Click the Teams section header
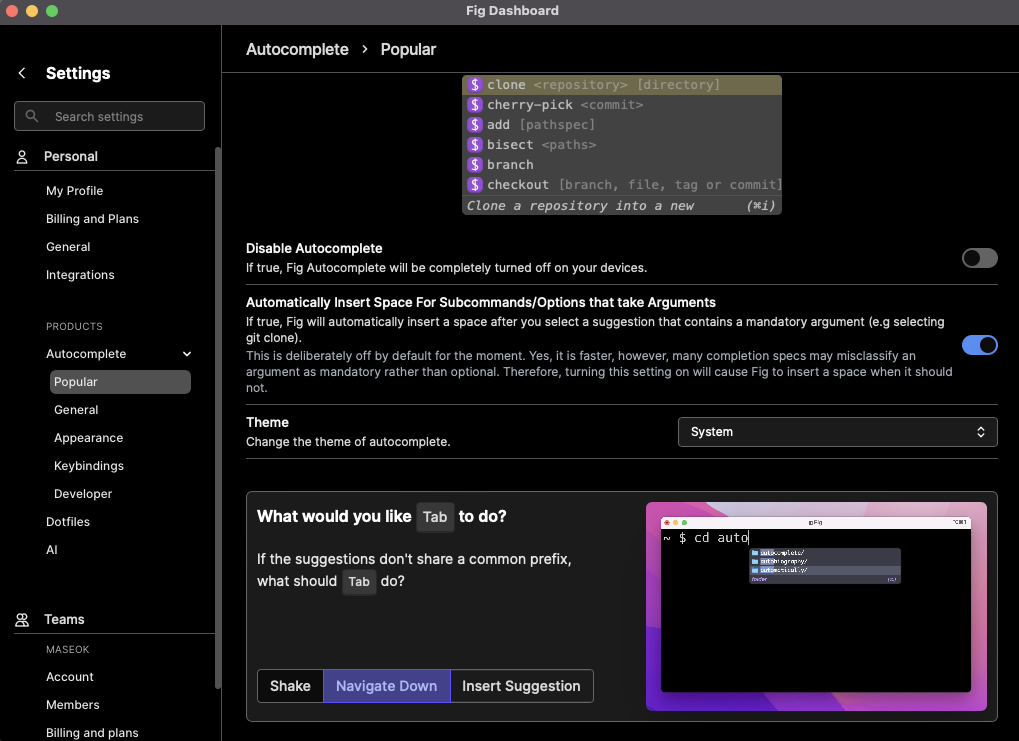This screenshot has width=1019, height=741. 64,619
